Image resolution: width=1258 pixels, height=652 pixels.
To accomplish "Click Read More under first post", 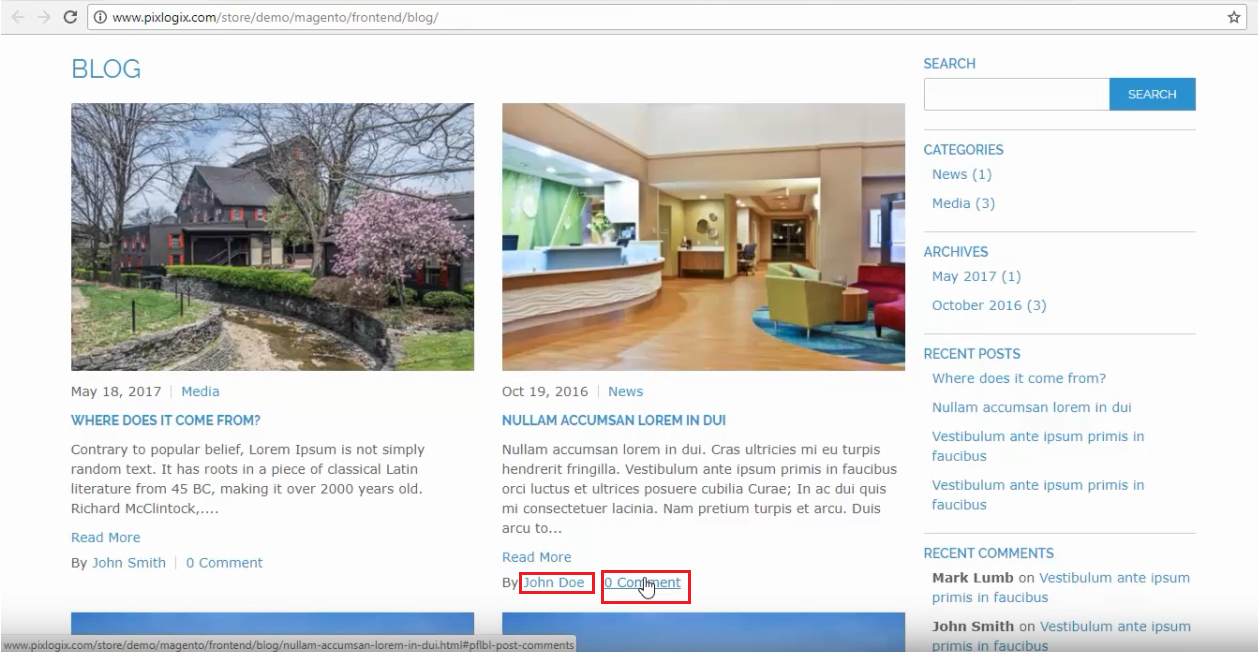I will pos(106,537).
